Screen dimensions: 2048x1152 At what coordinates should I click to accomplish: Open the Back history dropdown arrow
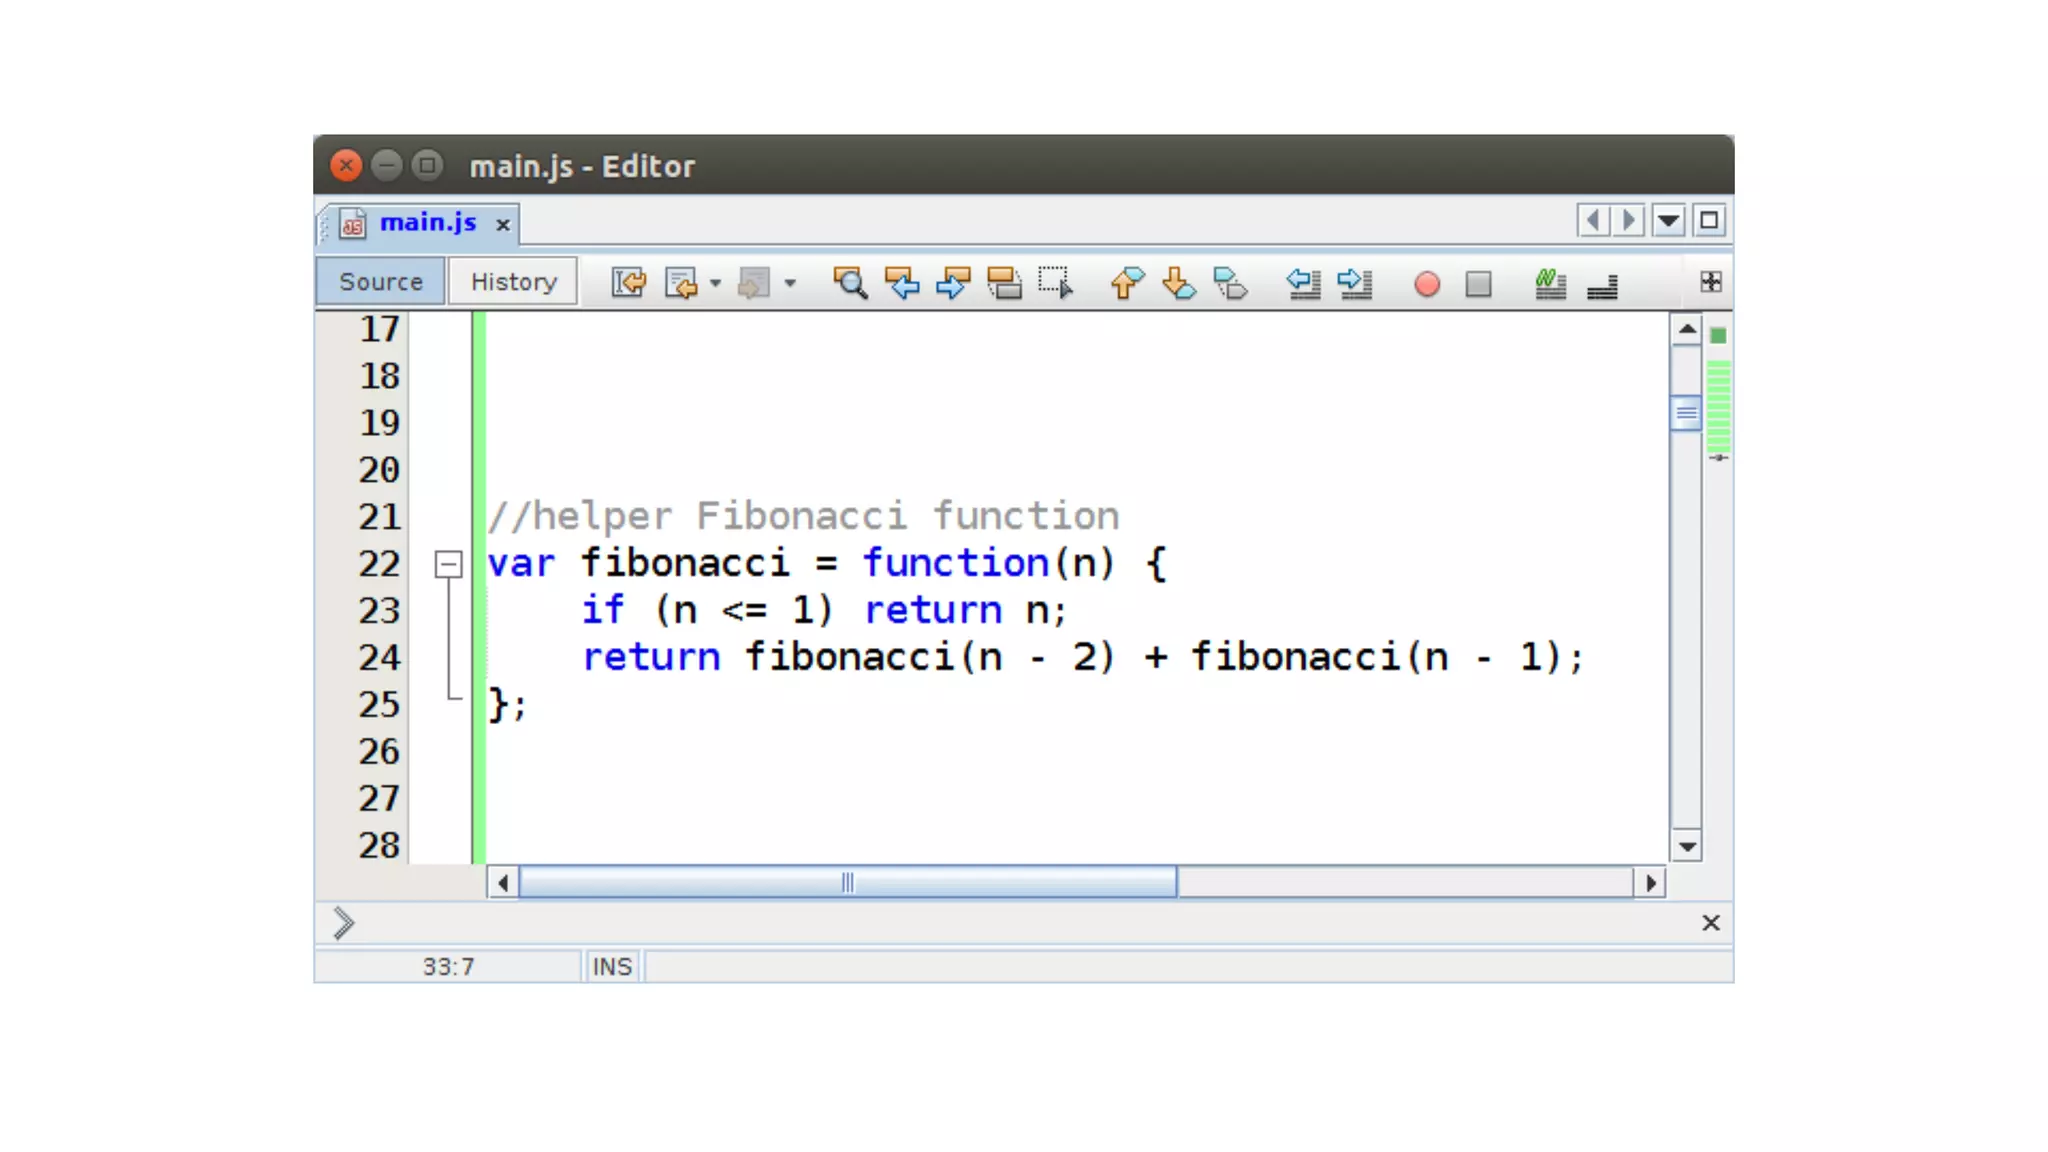(715, 283)
